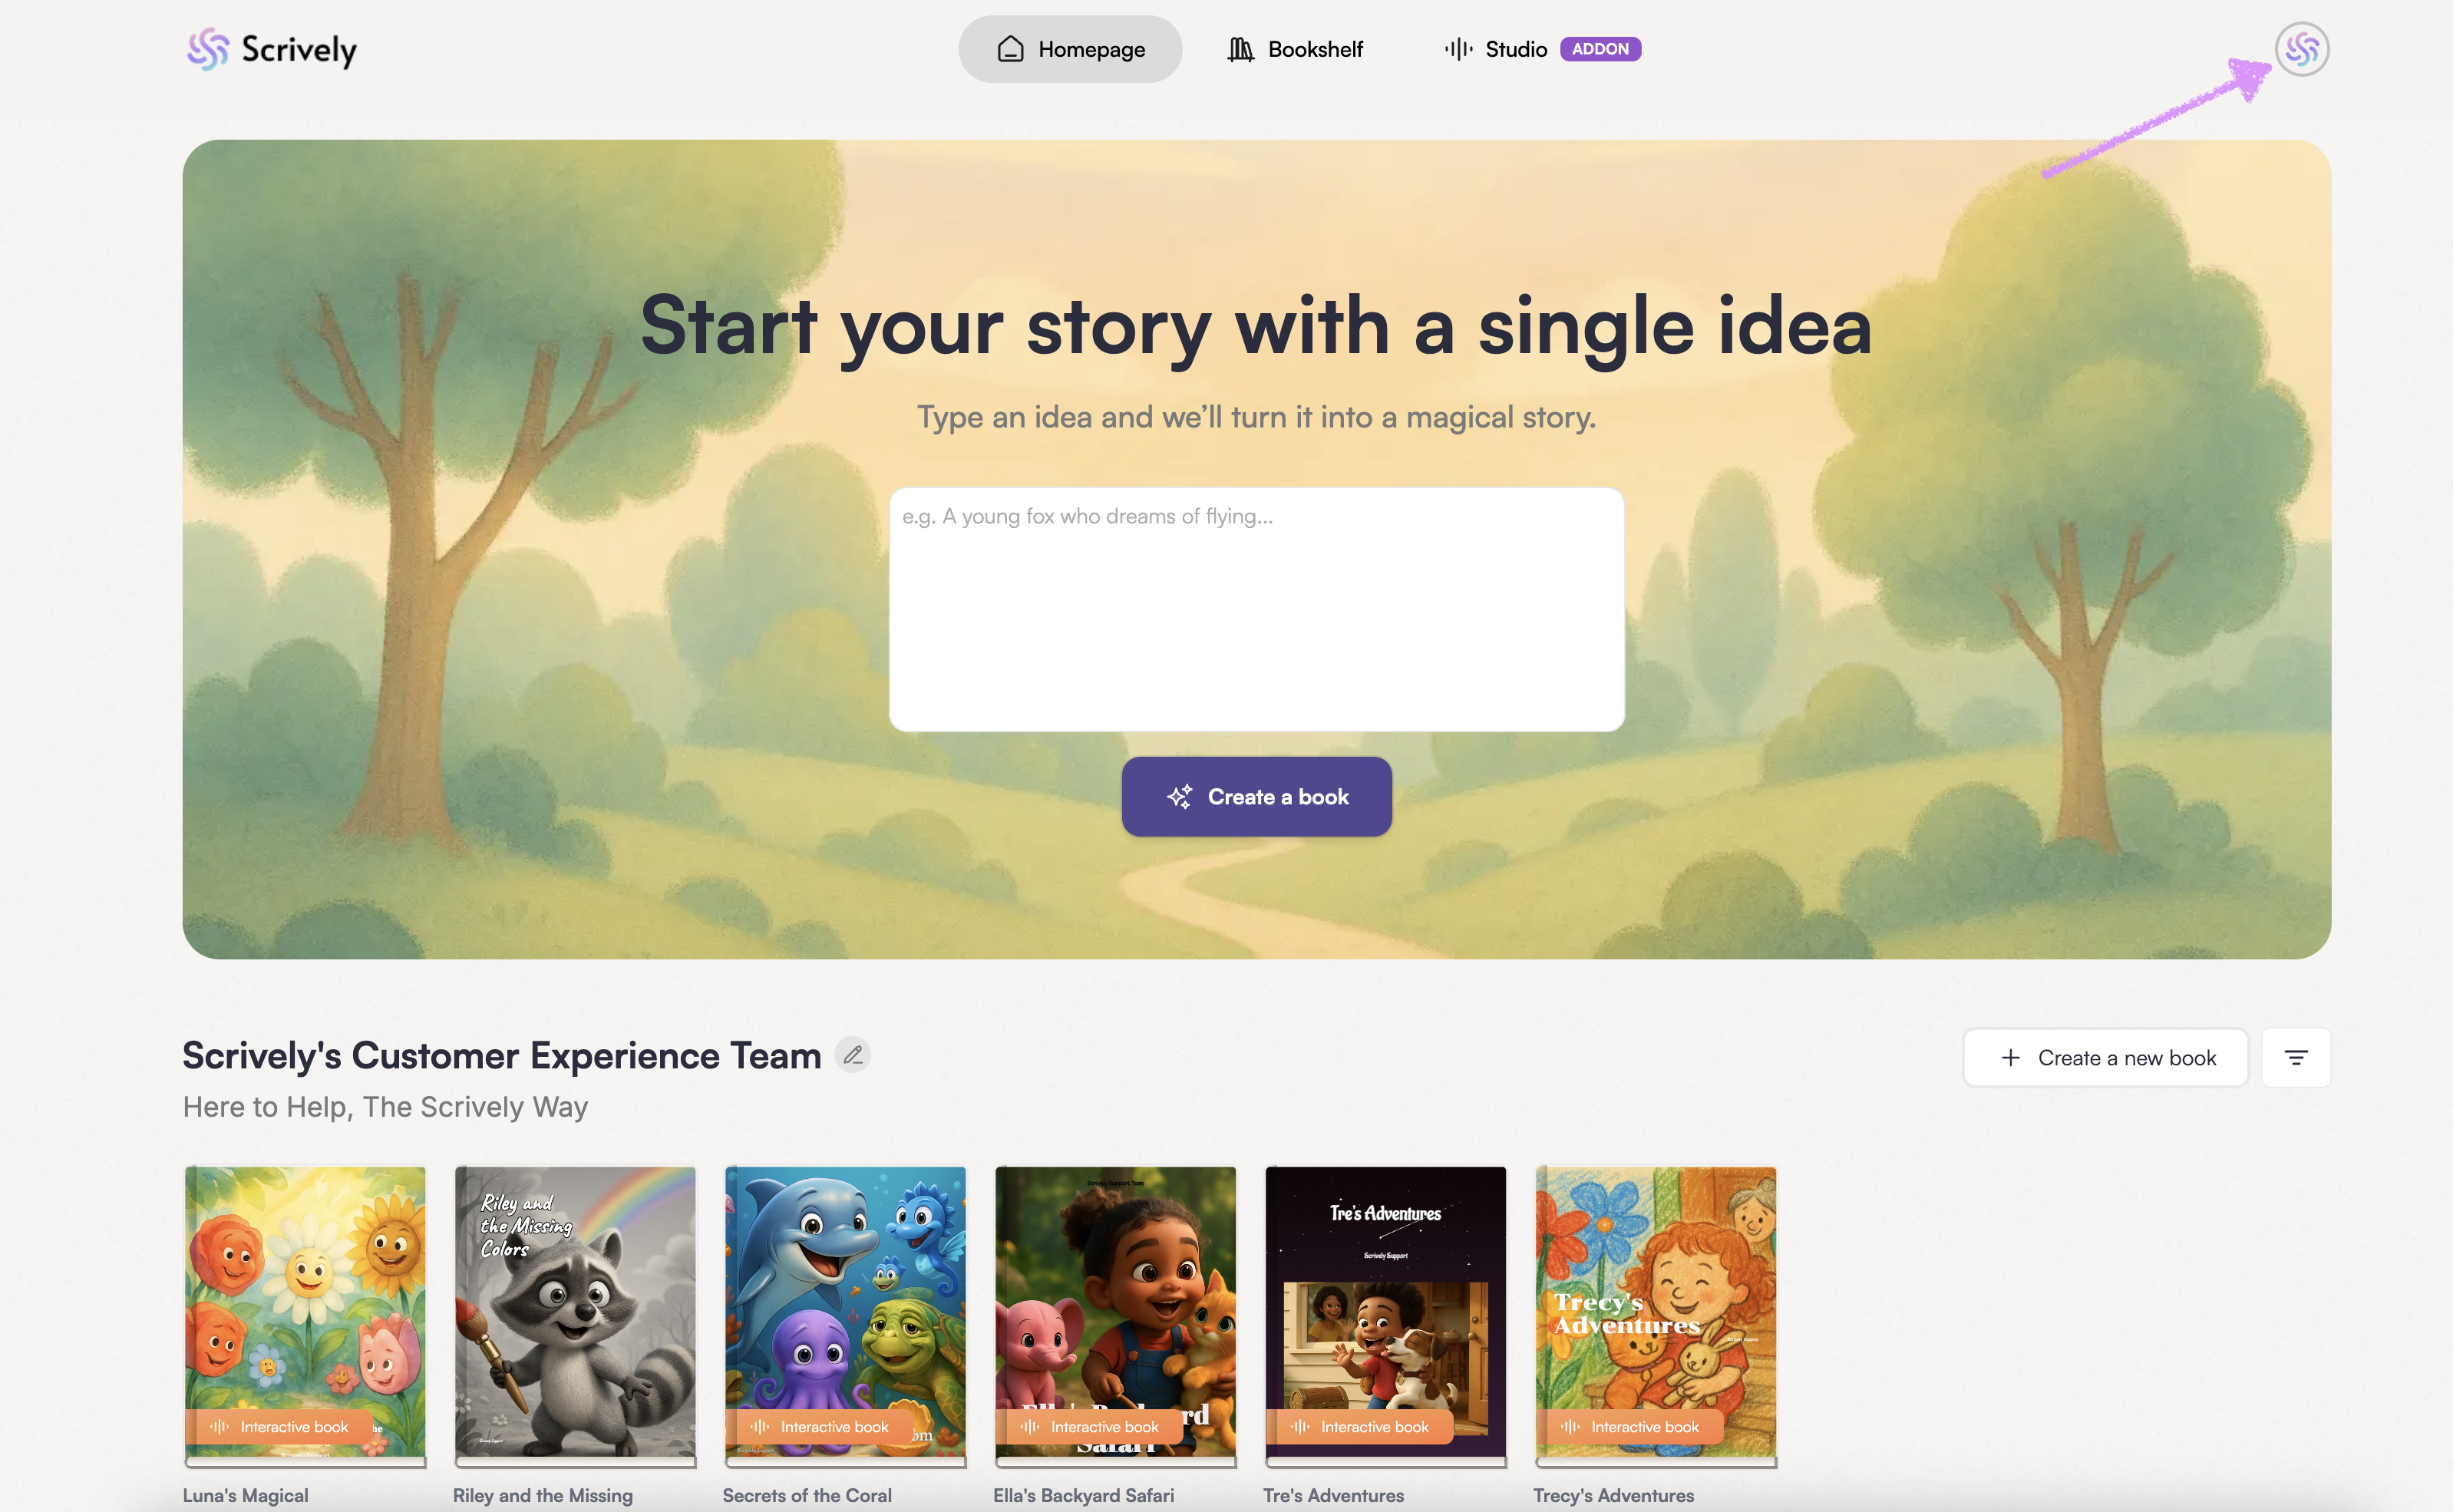This screenshot has height=1512, width=2453.
Task: Switch to the Bookshelf tab
Action: 1295,49
